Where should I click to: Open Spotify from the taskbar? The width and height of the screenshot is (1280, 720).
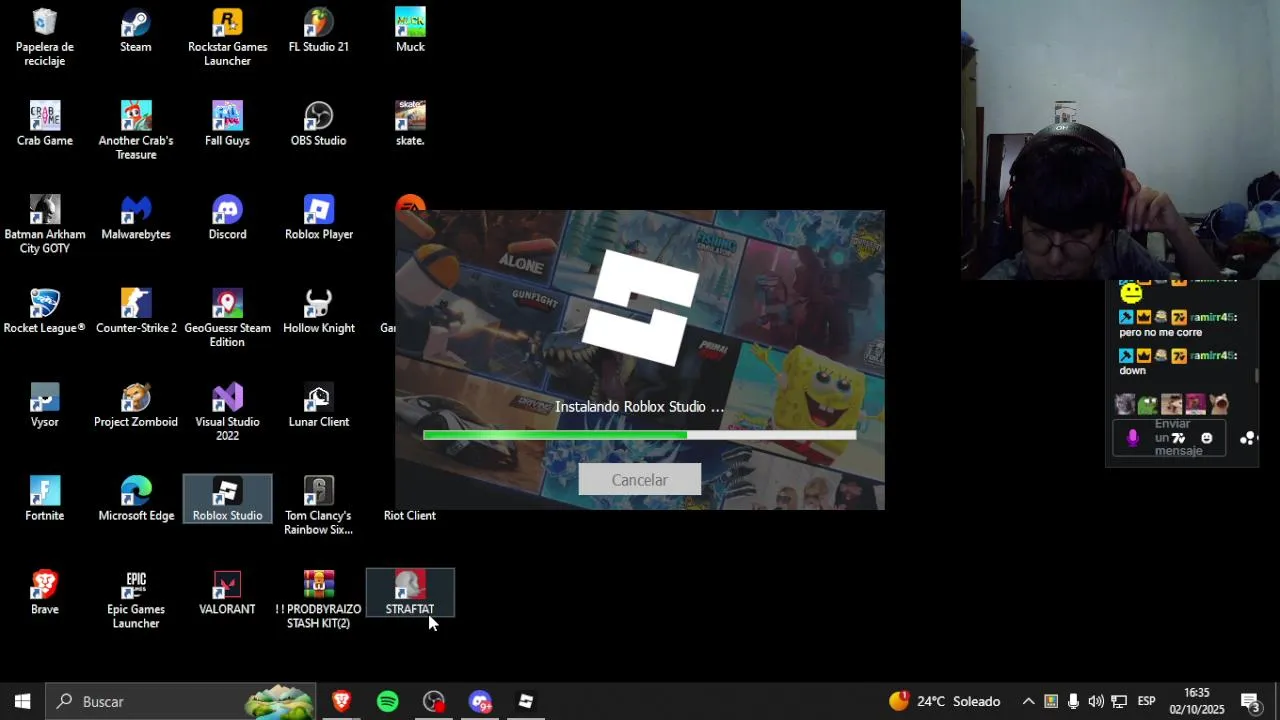click(x=388, y=701)
